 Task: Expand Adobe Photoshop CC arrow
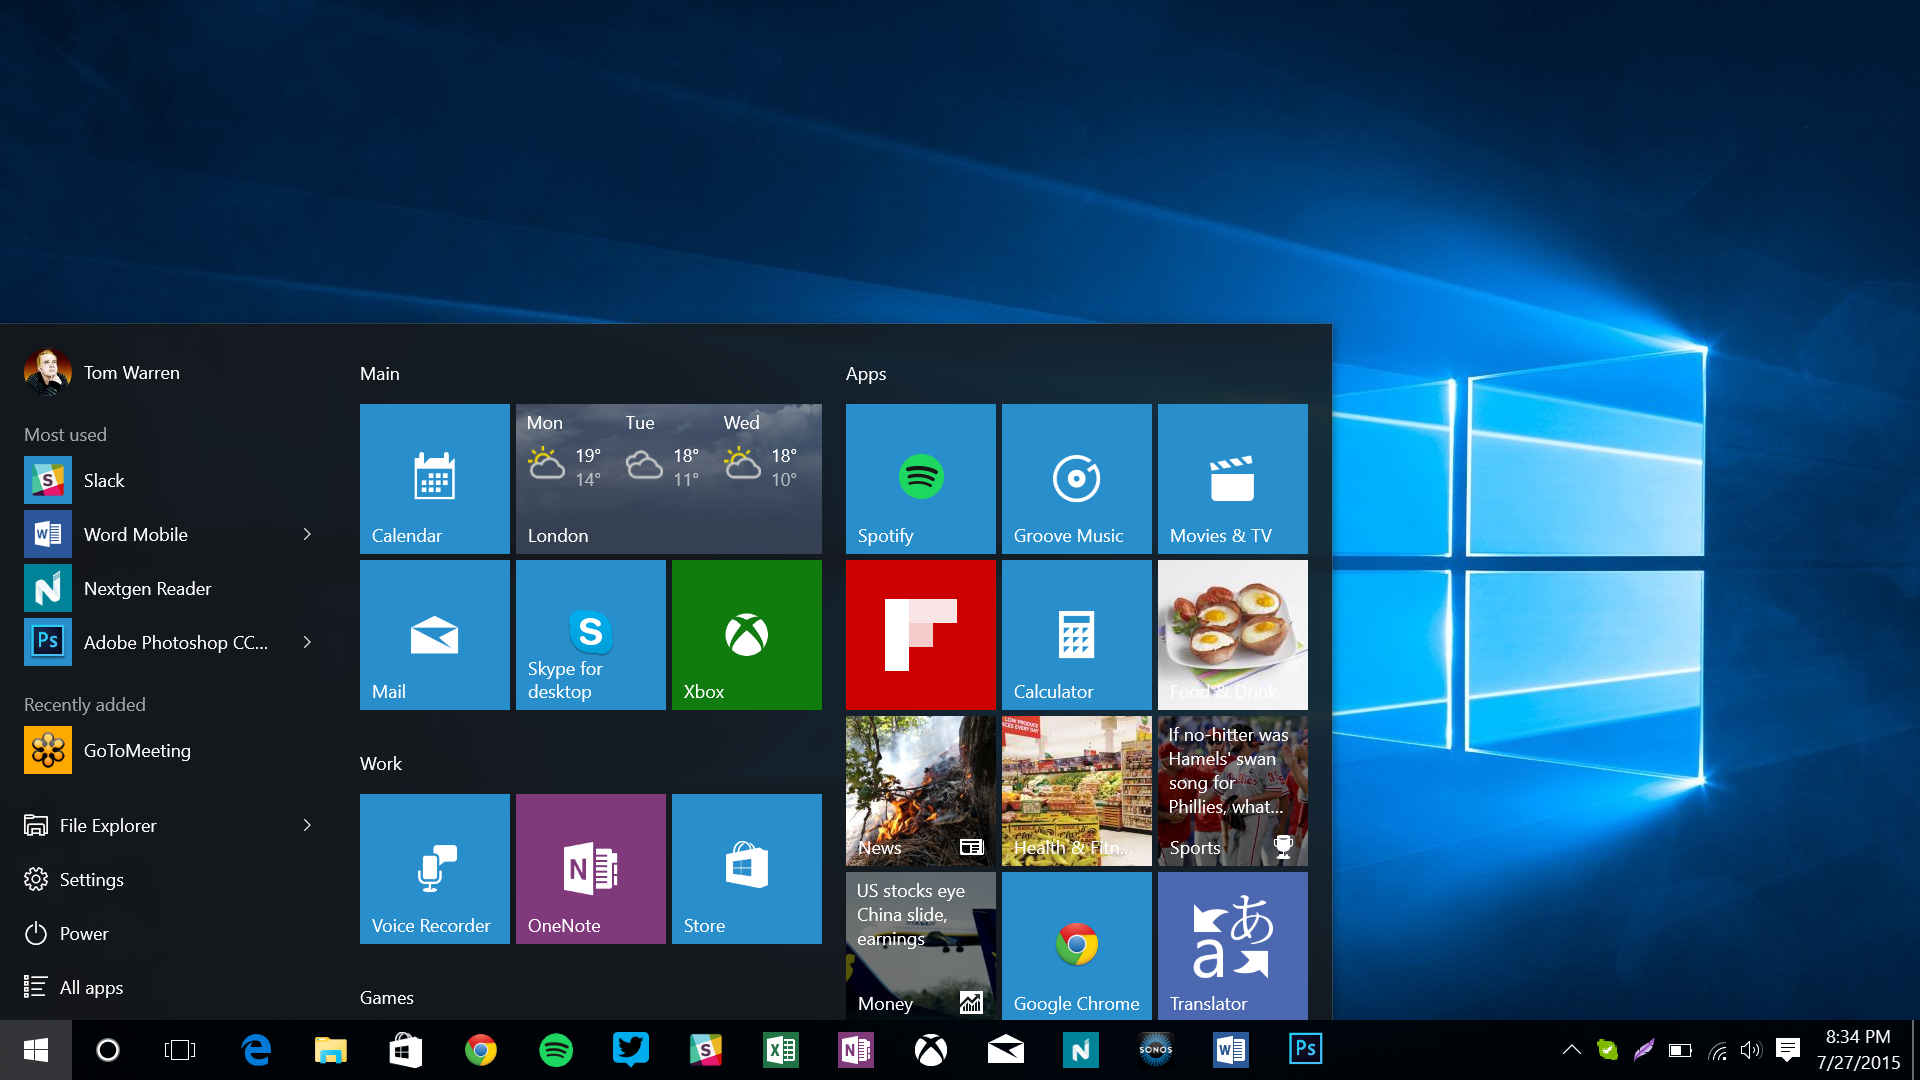coord(307,640)
